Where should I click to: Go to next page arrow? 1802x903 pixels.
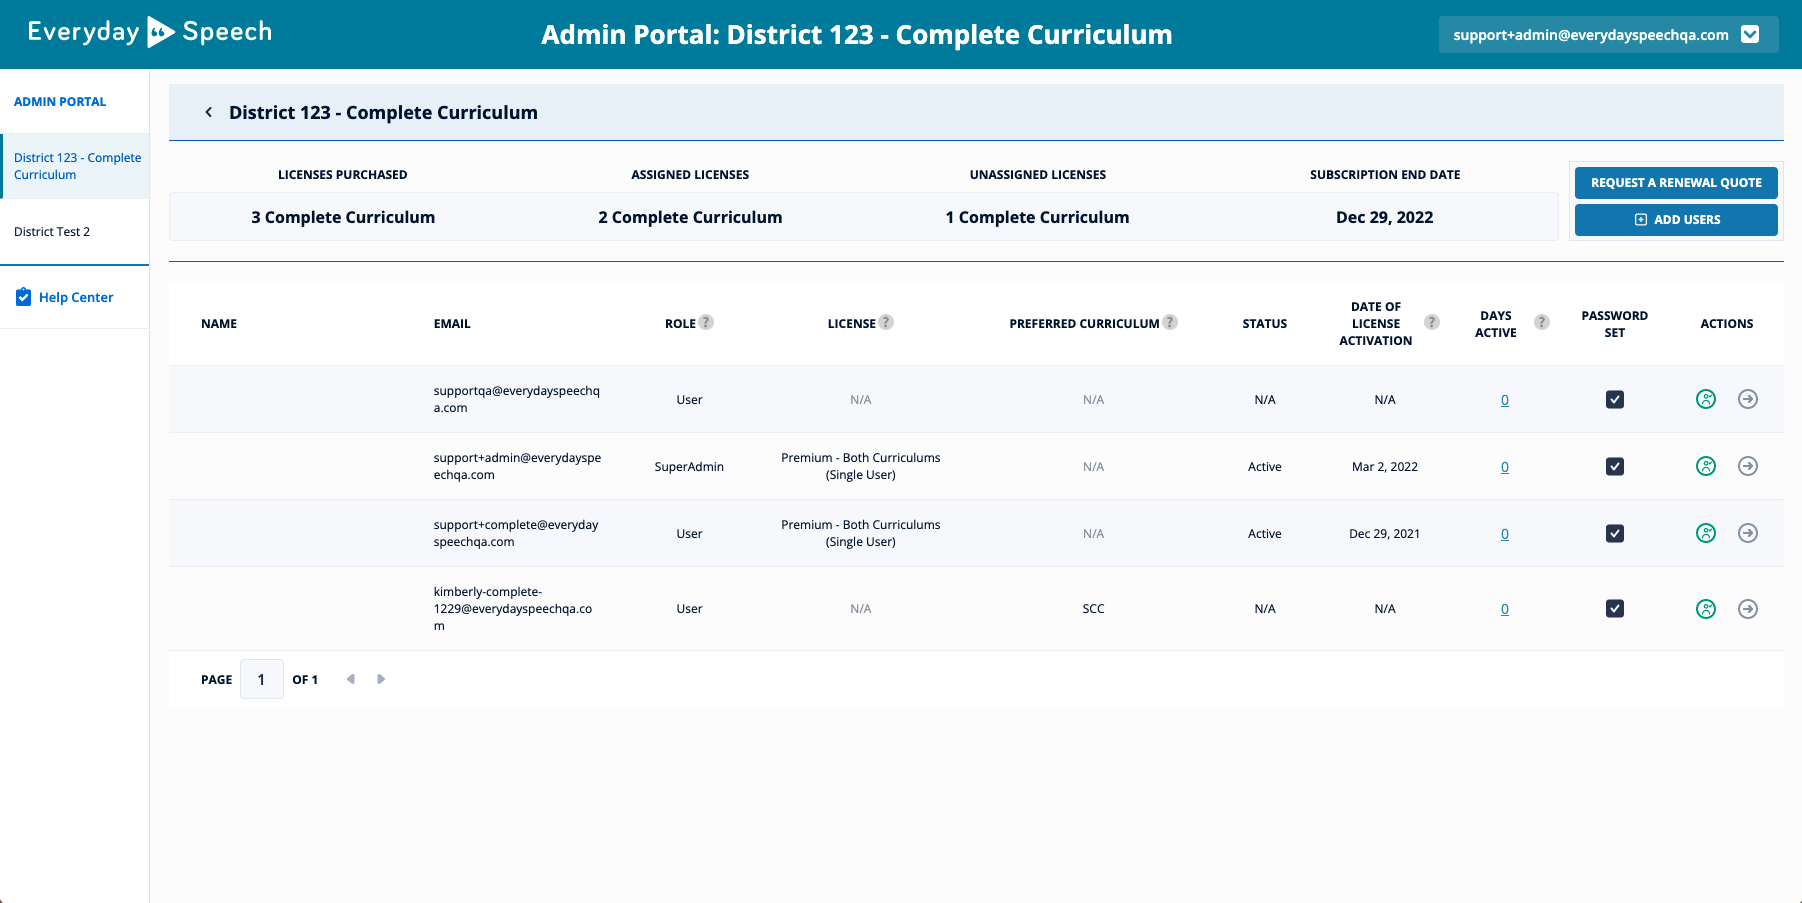tap(381, 679)
